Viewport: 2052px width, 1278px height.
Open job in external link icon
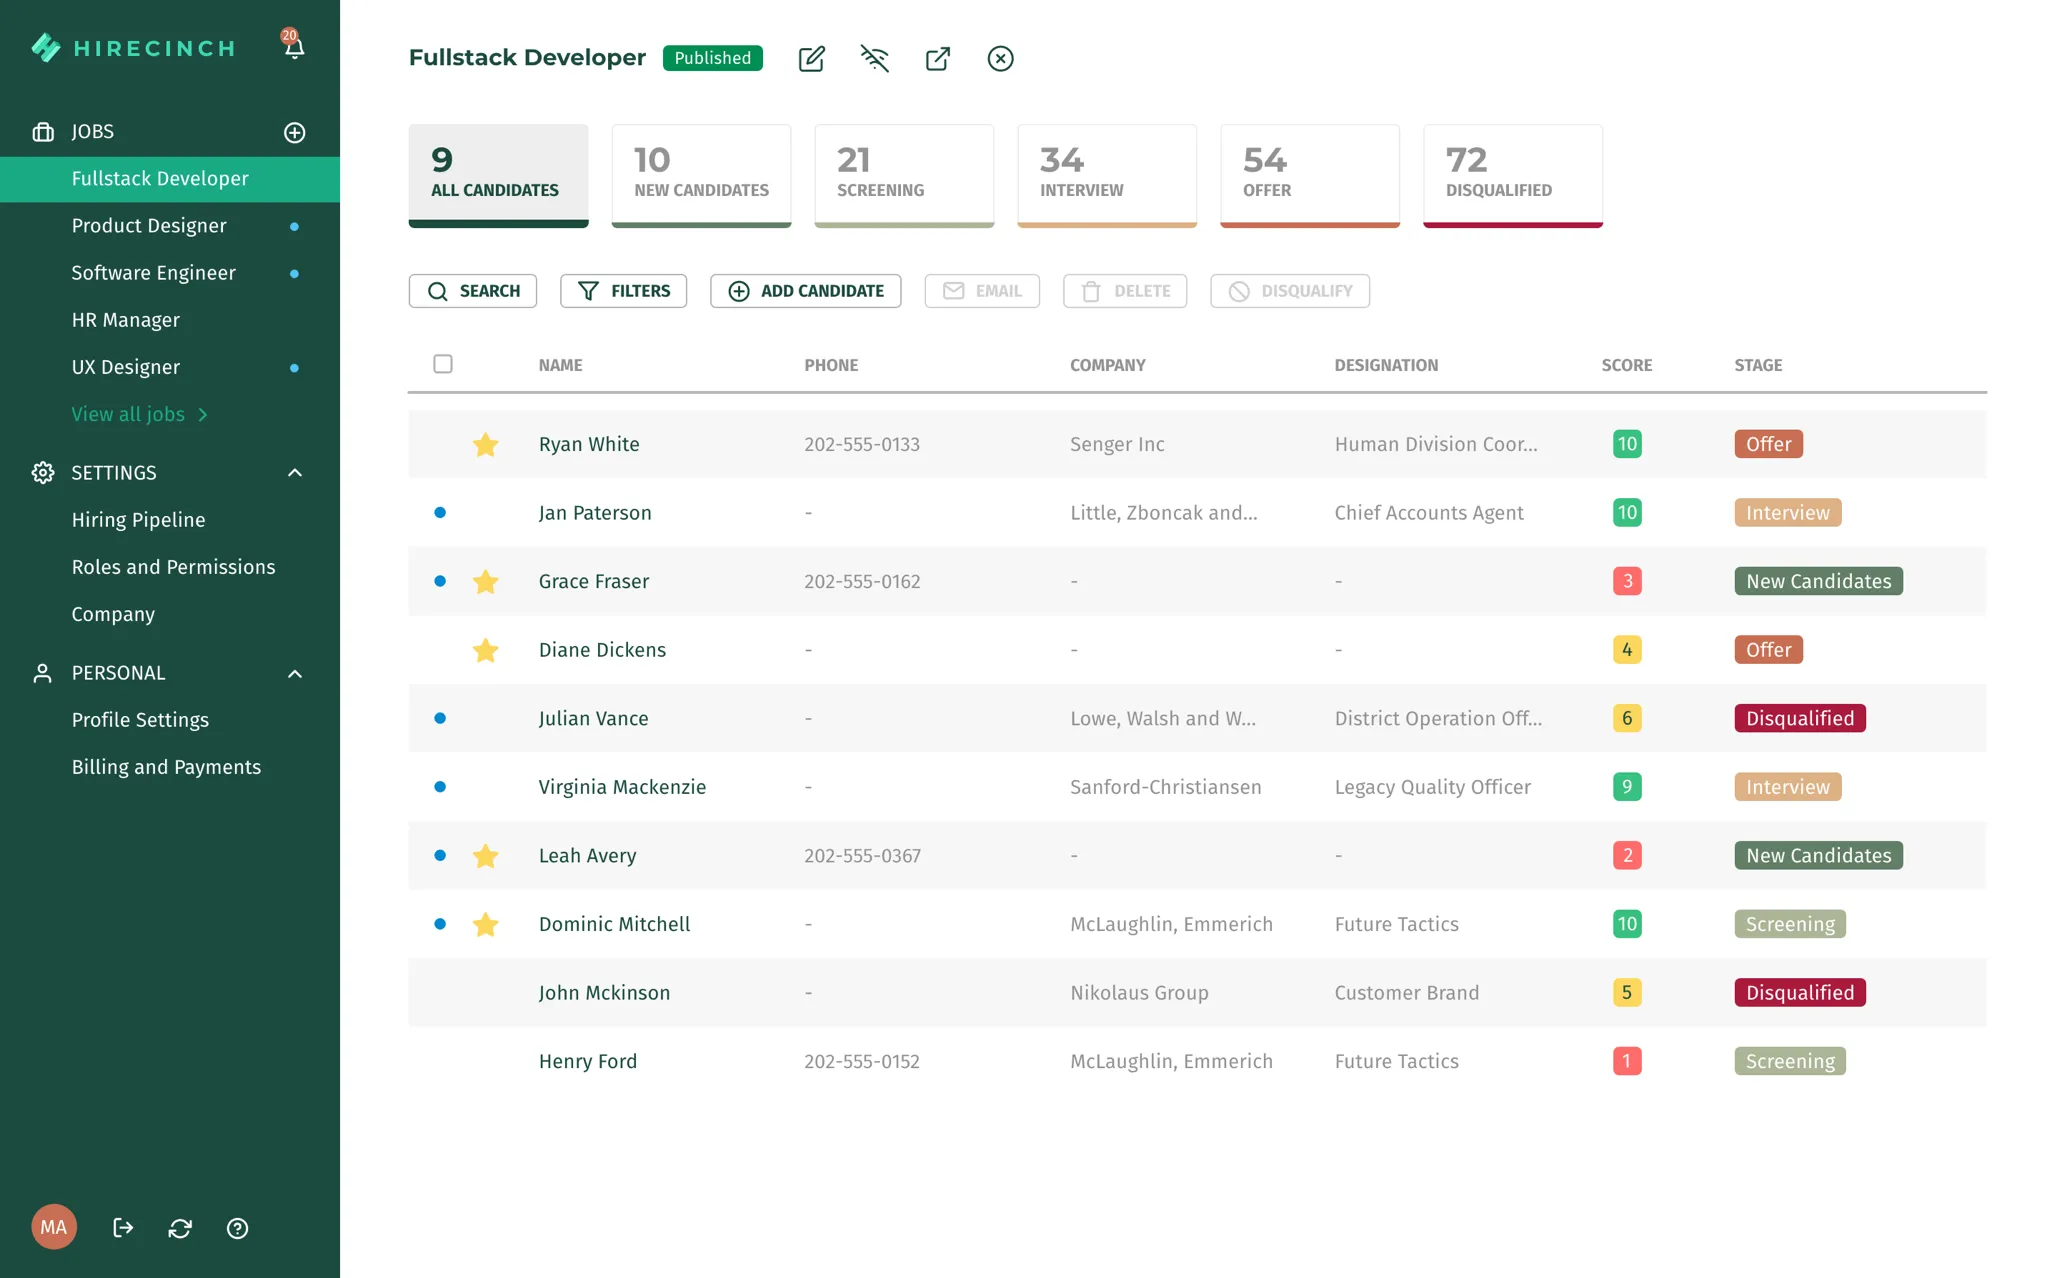pyautogui.click(x=938, y=59)
